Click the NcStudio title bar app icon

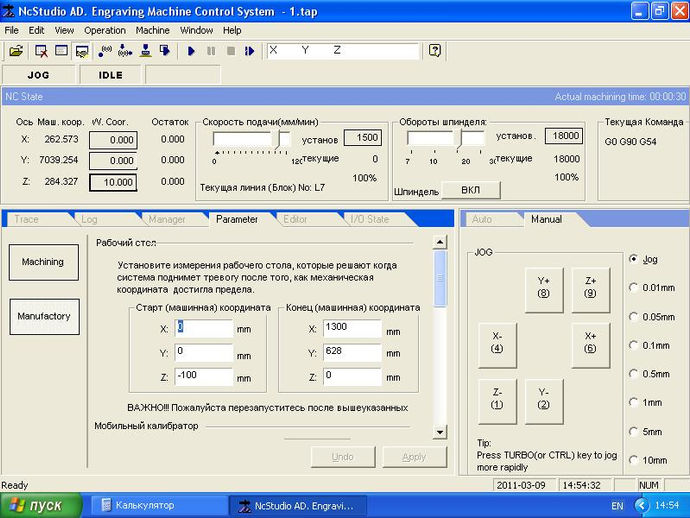click(8, 11)
